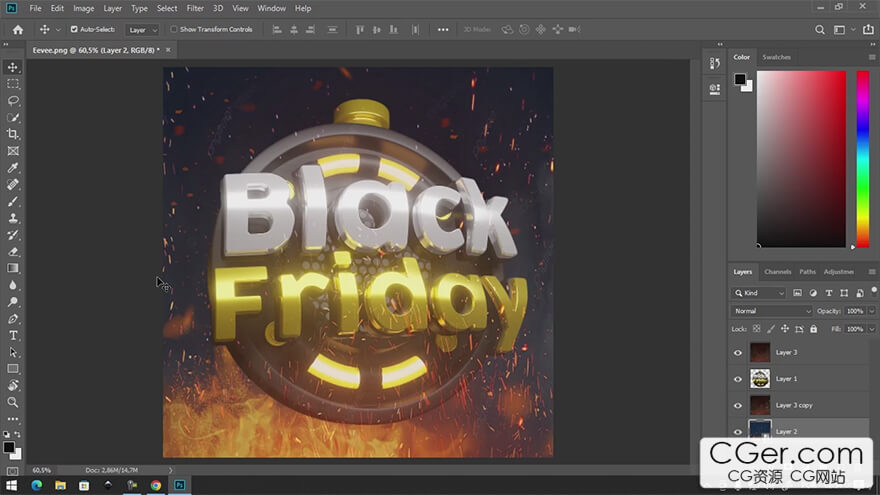Expand the status bar info arrow
The height and width of the screenshot is (495, 880).
(171, 470)
